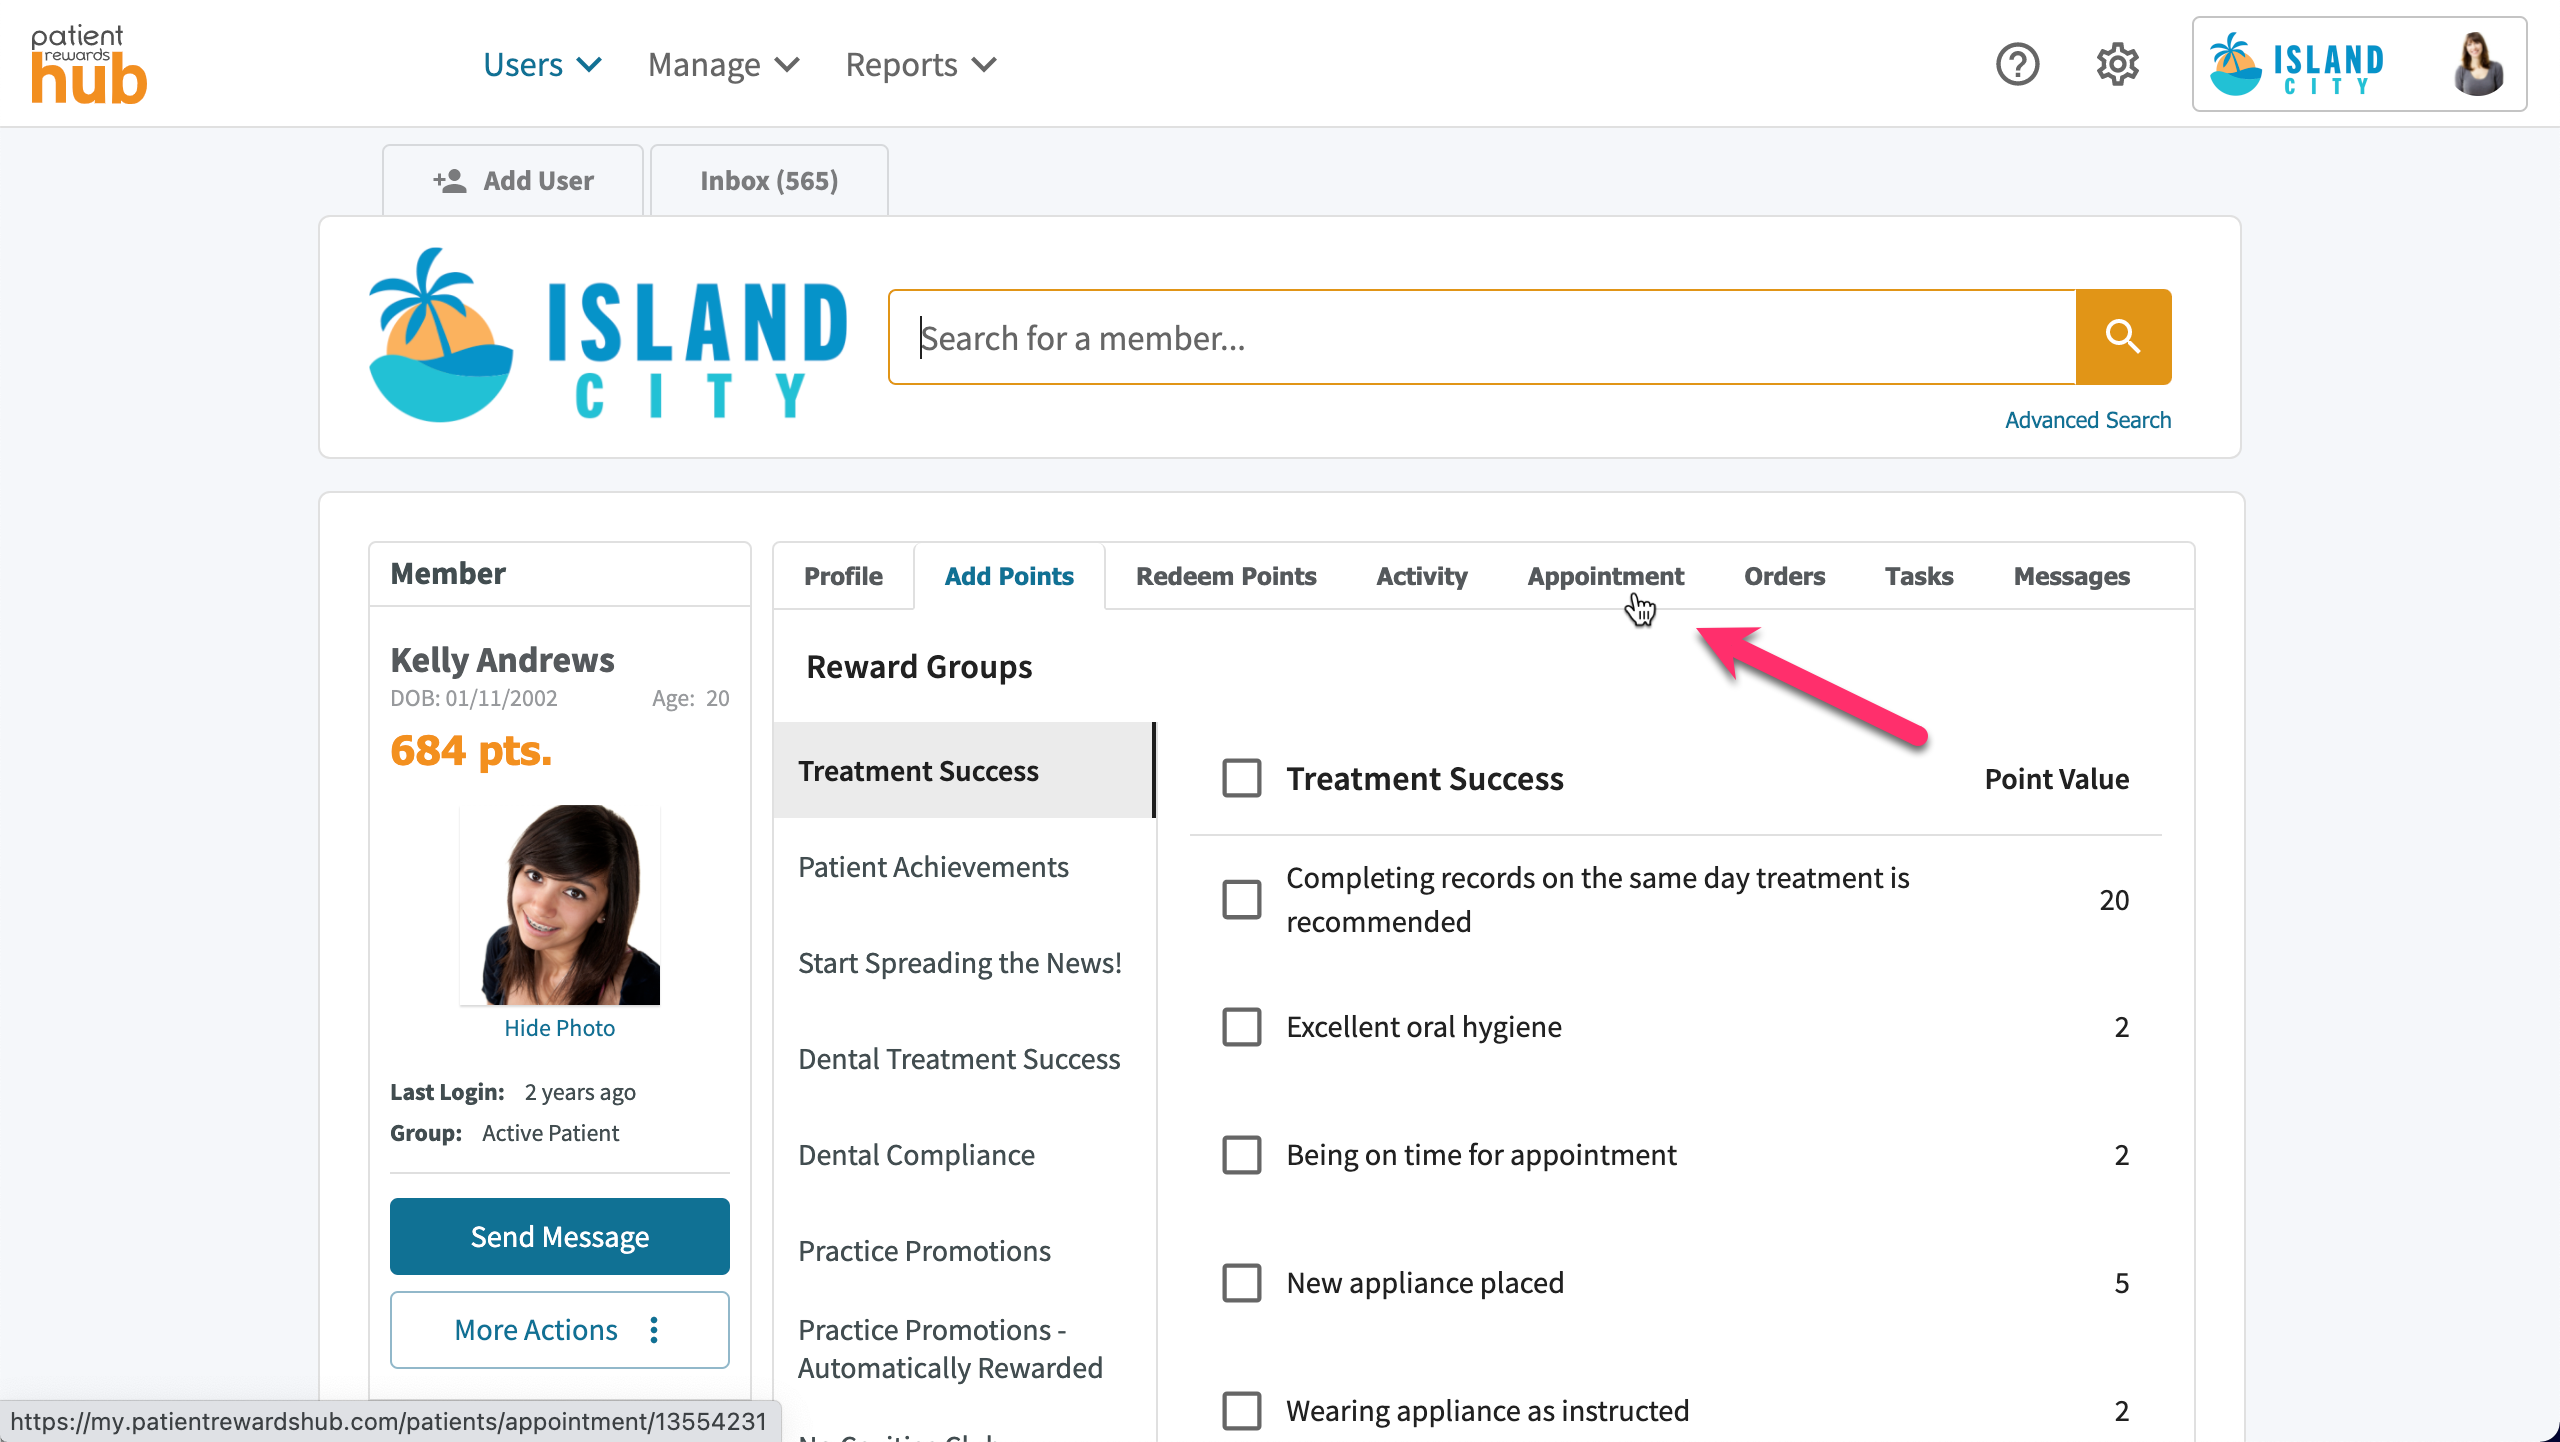
Task: Select the Practice Promotions reward group
Action: pos(964,1250)
